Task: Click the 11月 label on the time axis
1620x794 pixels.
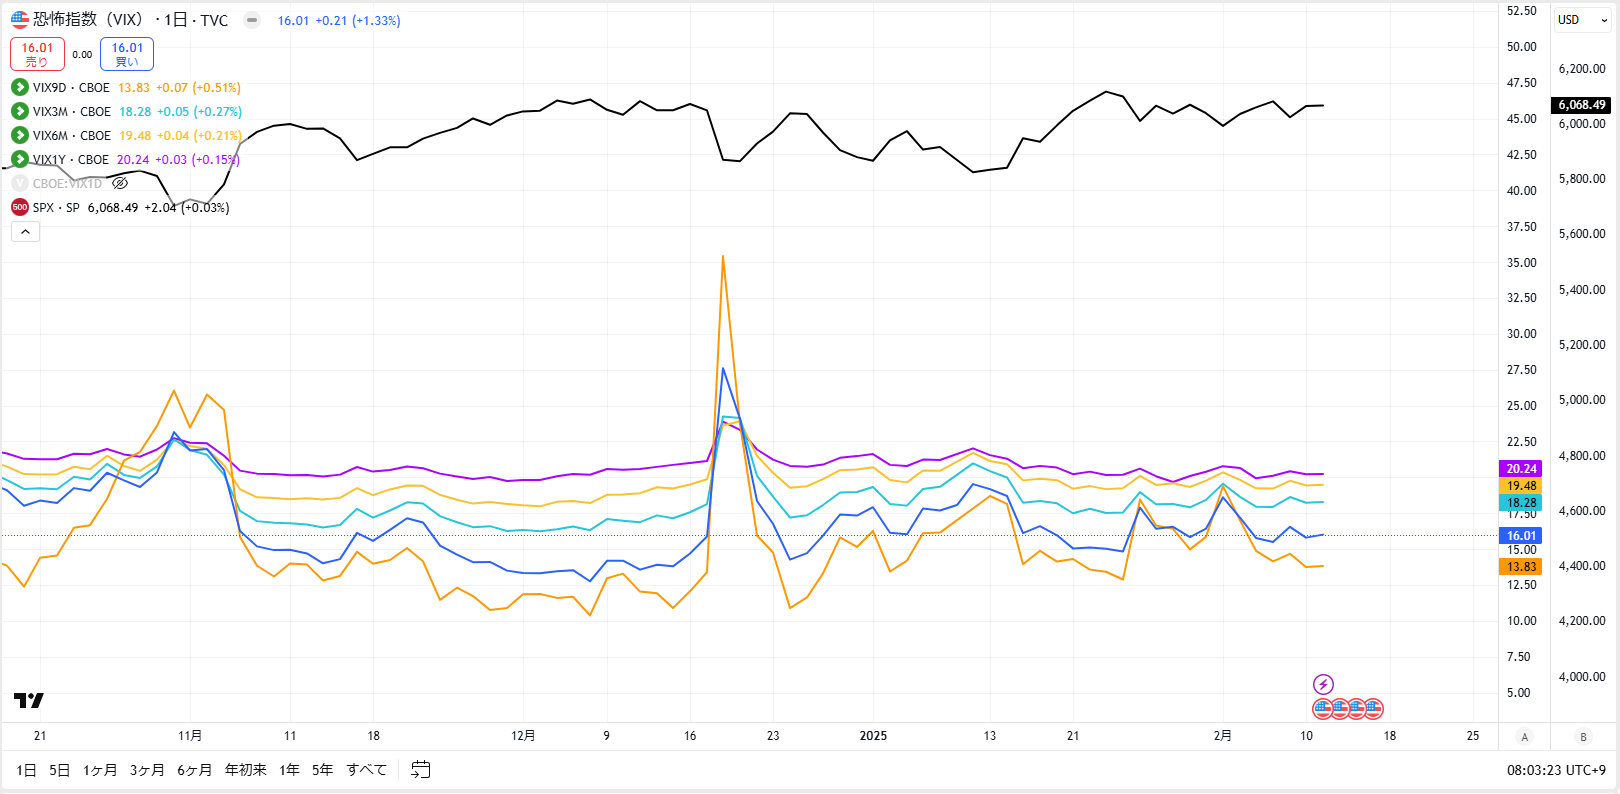Action: (x=190, y=736)
